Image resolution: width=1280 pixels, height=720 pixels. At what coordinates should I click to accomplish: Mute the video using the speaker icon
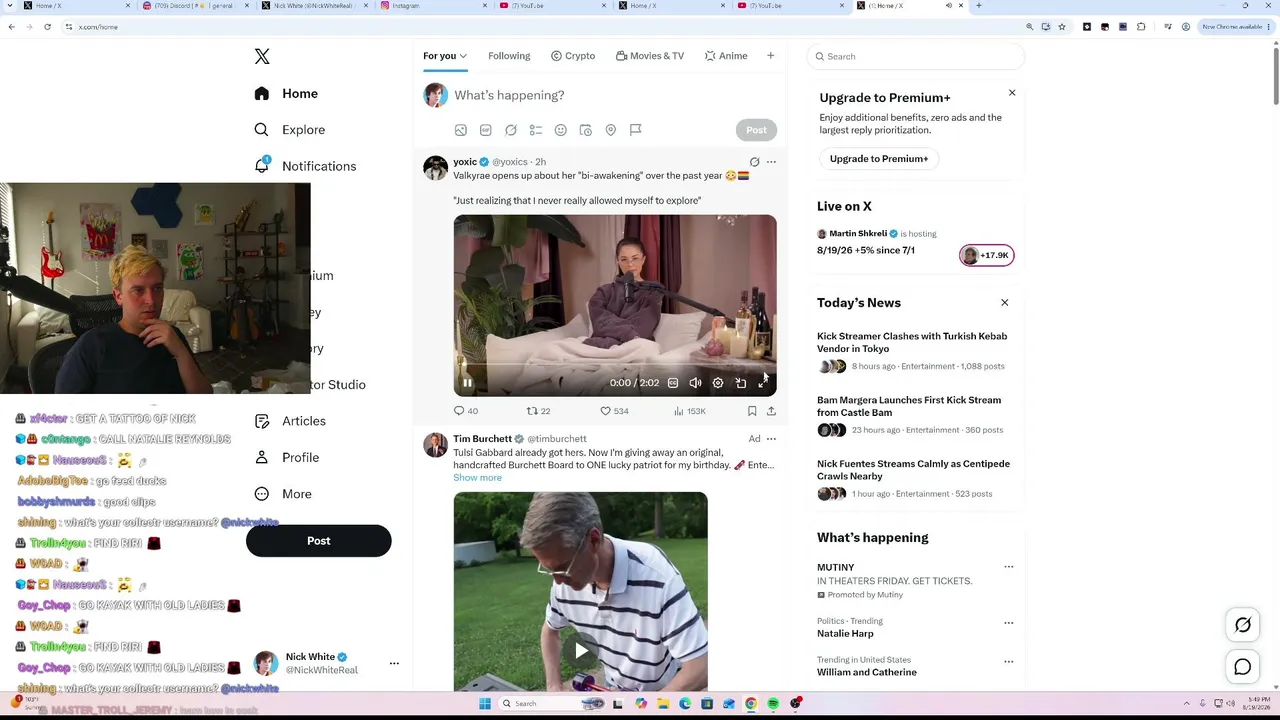(x=695, y=383)
